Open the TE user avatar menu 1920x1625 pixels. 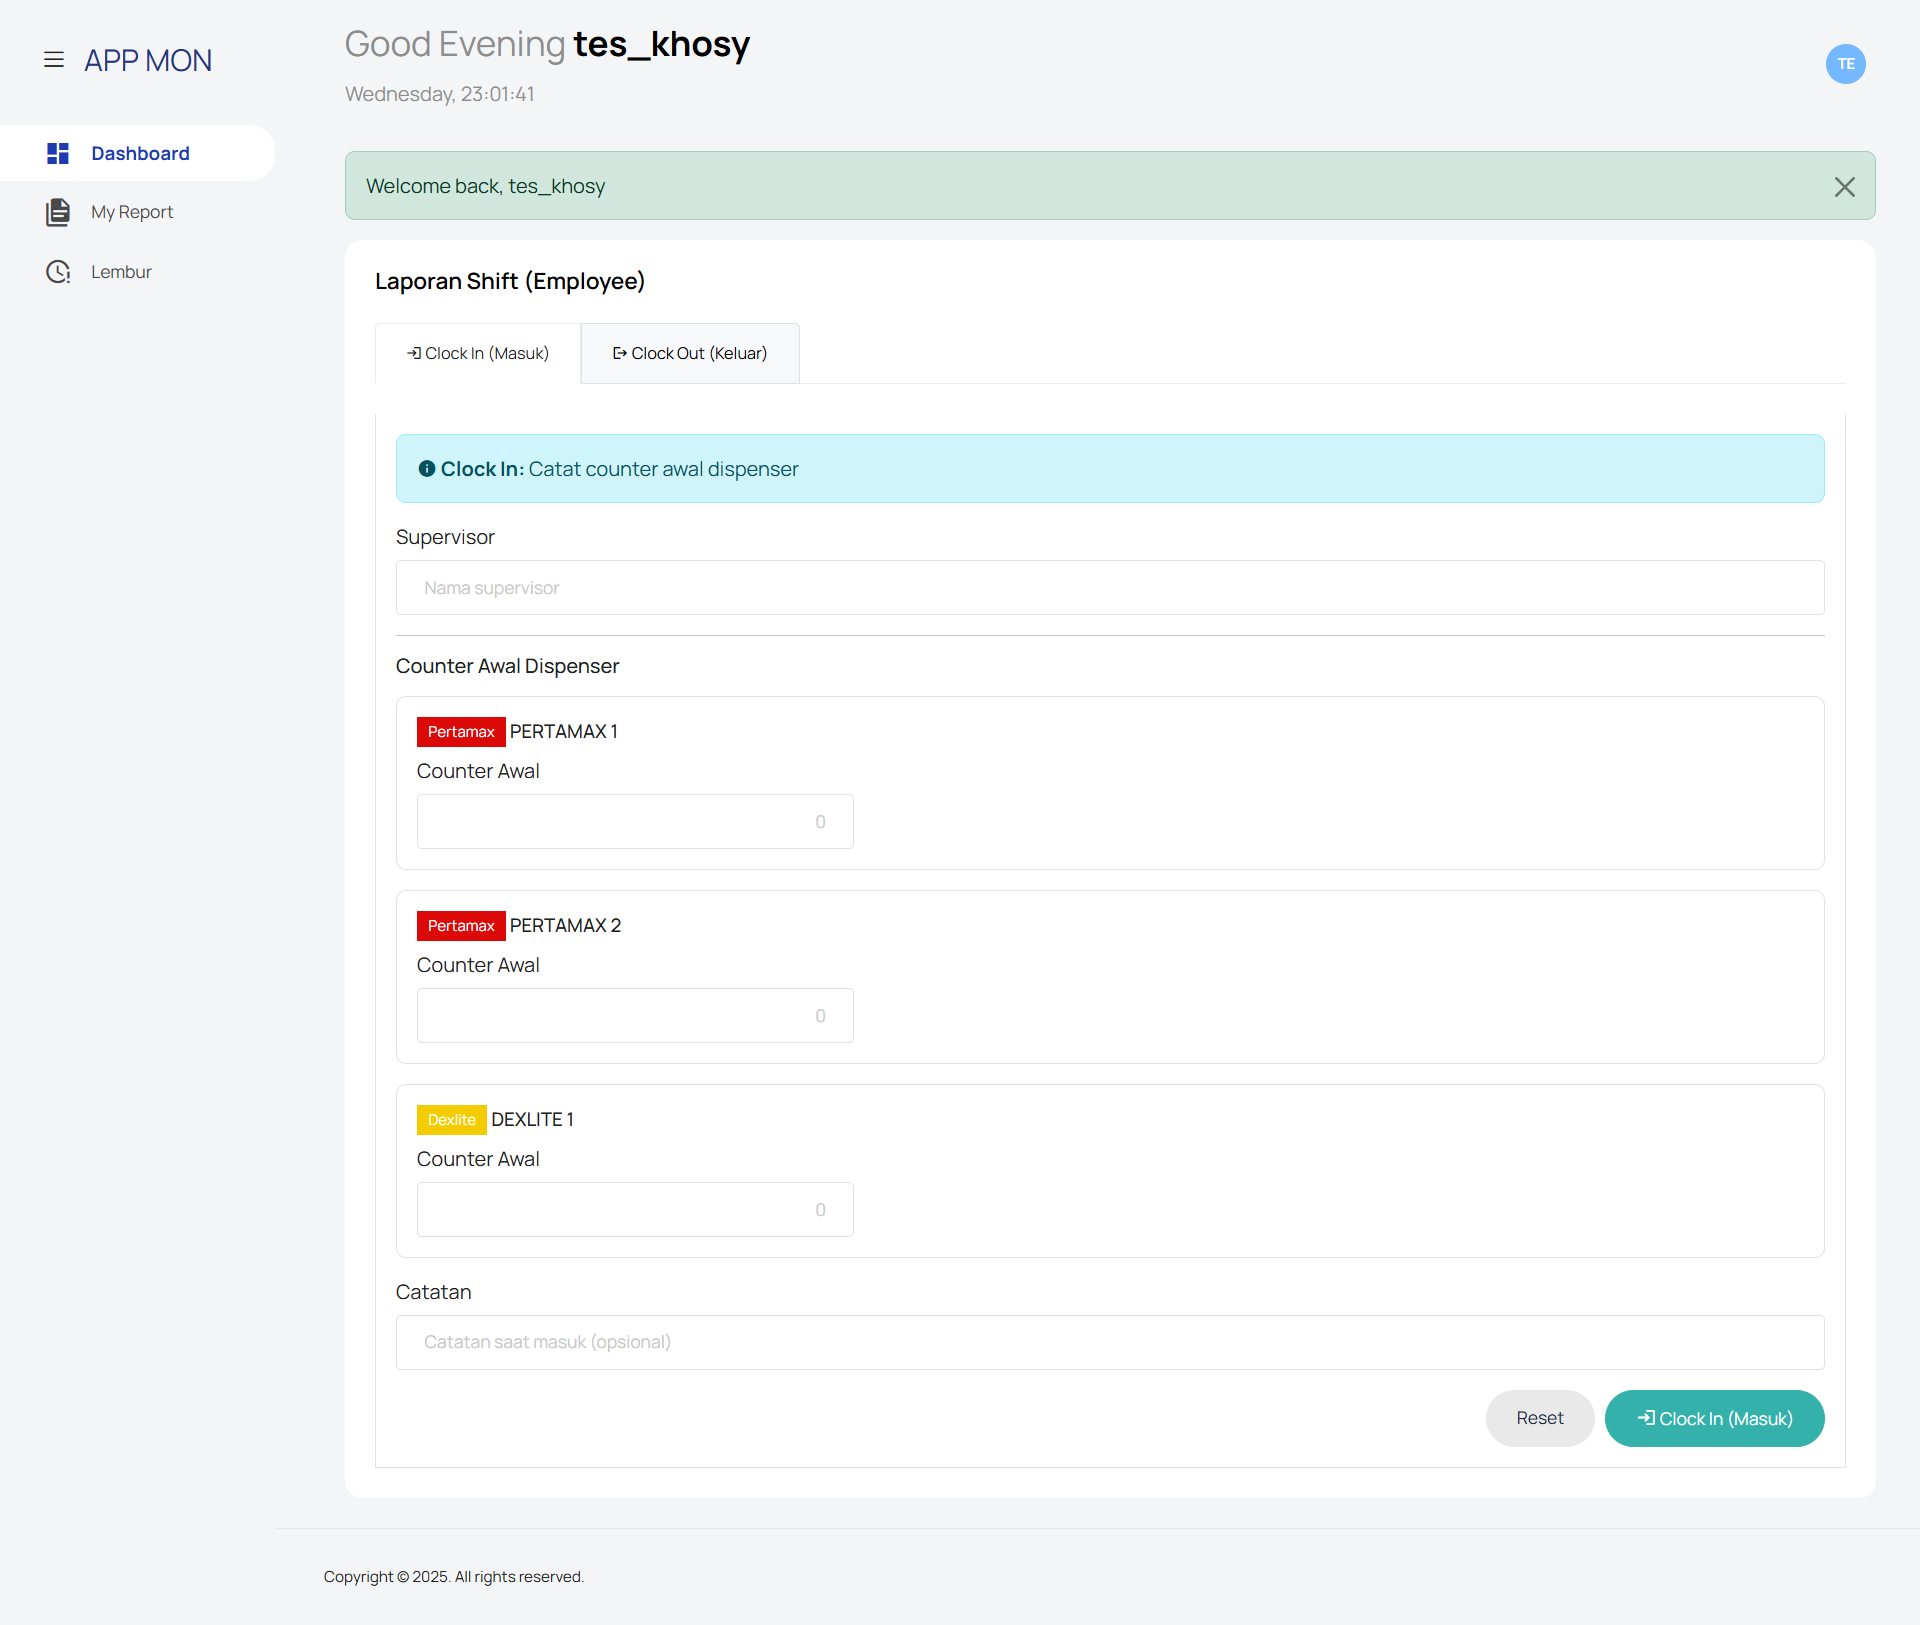pos(1845,64)
